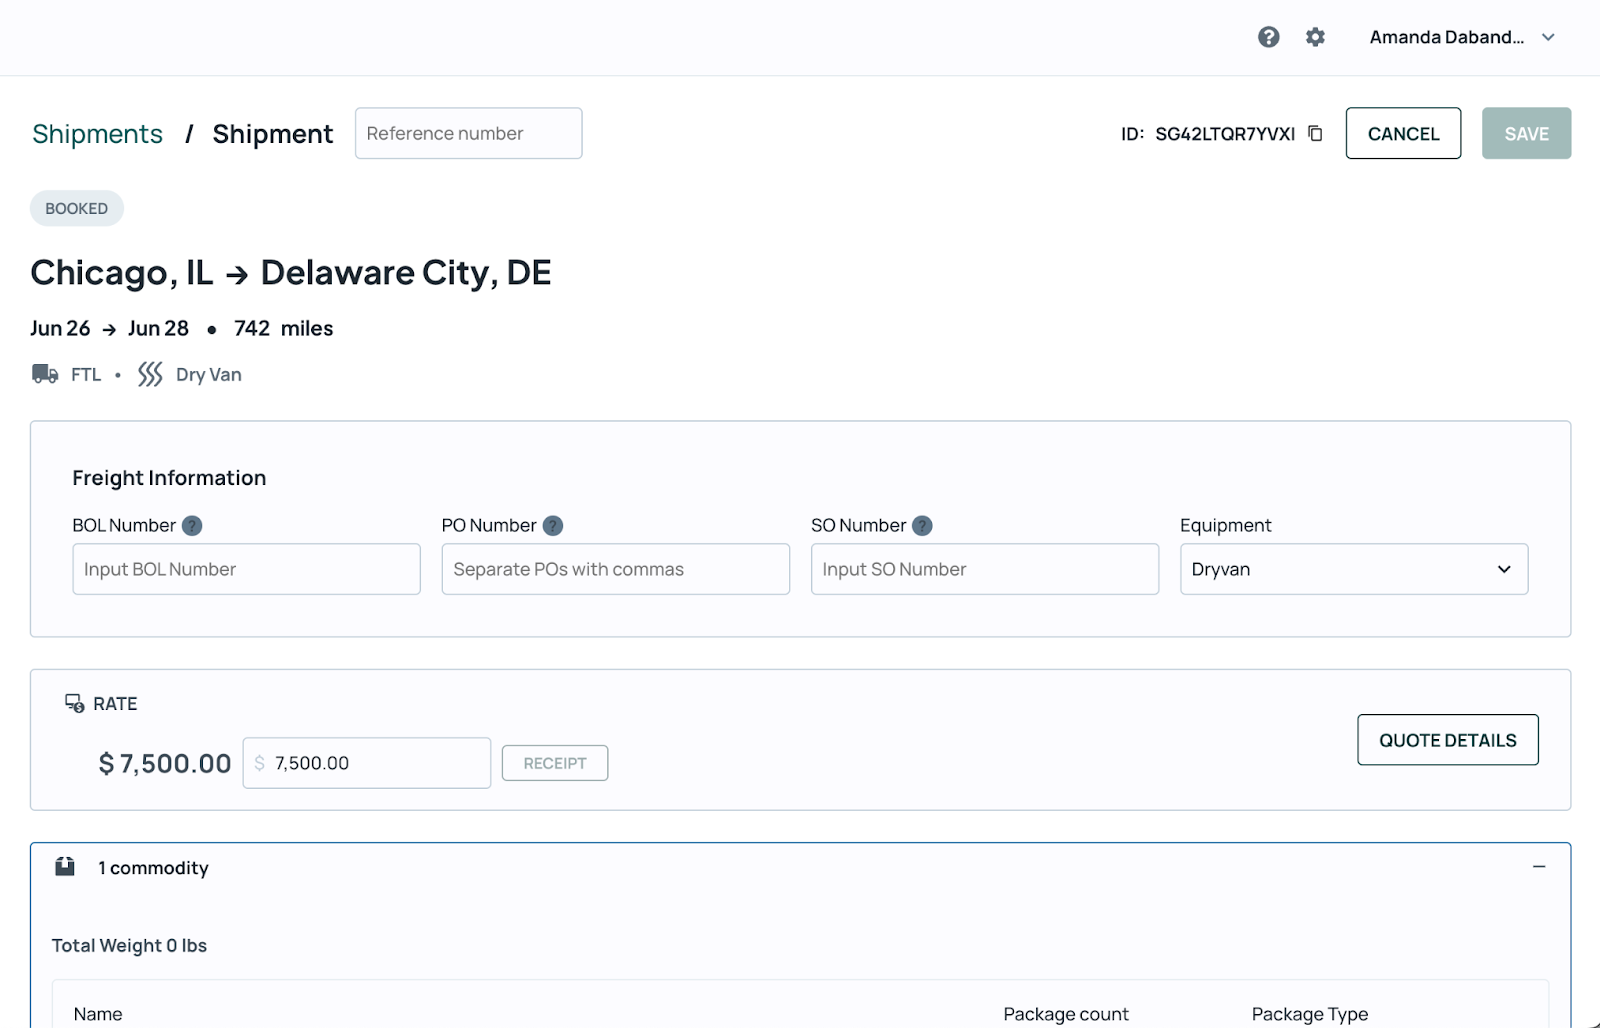Click the commodity package icon
The image size is (1600, 1028).
click(65, 866)
